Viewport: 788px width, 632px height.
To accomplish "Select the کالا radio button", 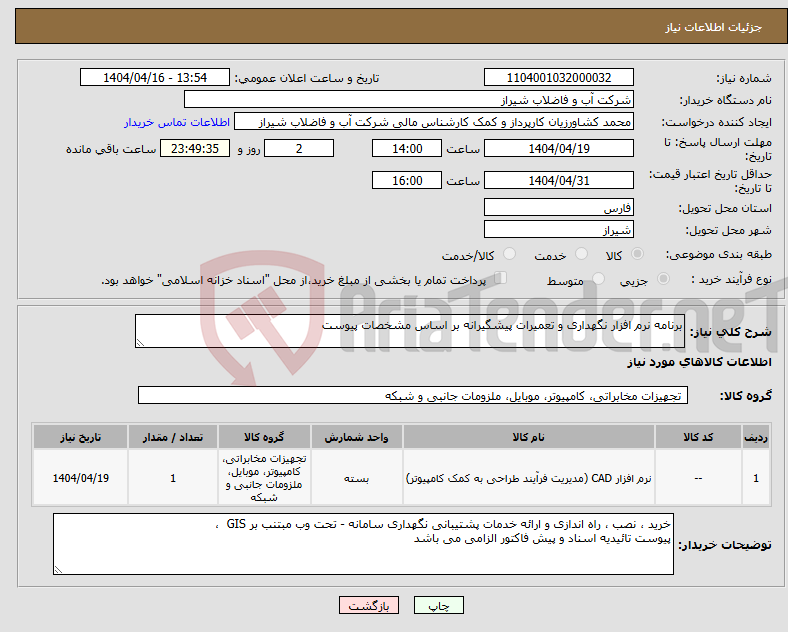I will click(x=637, y=254).
